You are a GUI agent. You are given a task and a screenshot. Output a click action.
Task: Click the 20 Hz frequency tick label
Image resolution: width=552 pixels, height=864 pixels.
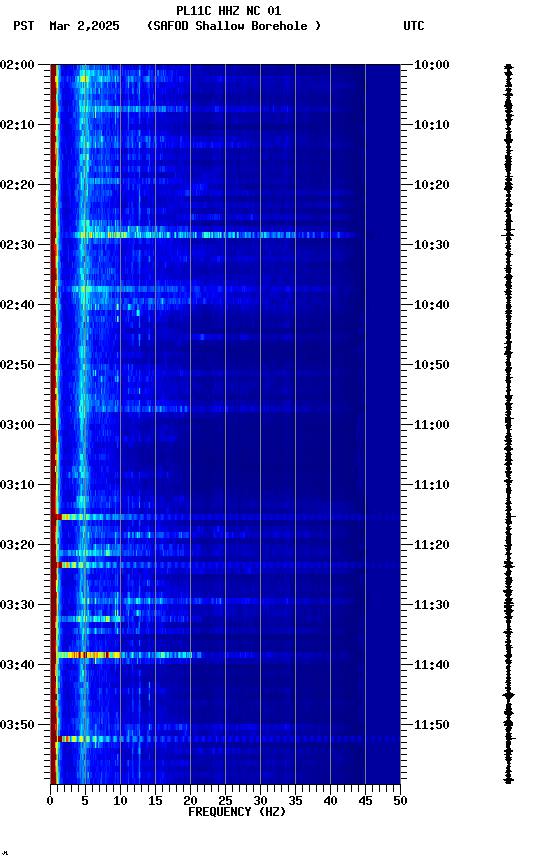(190, 801)
